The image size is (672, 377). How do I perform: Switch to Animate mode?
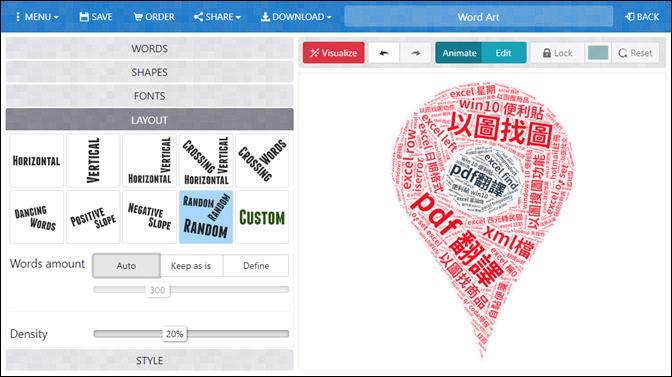coord(459,53)
